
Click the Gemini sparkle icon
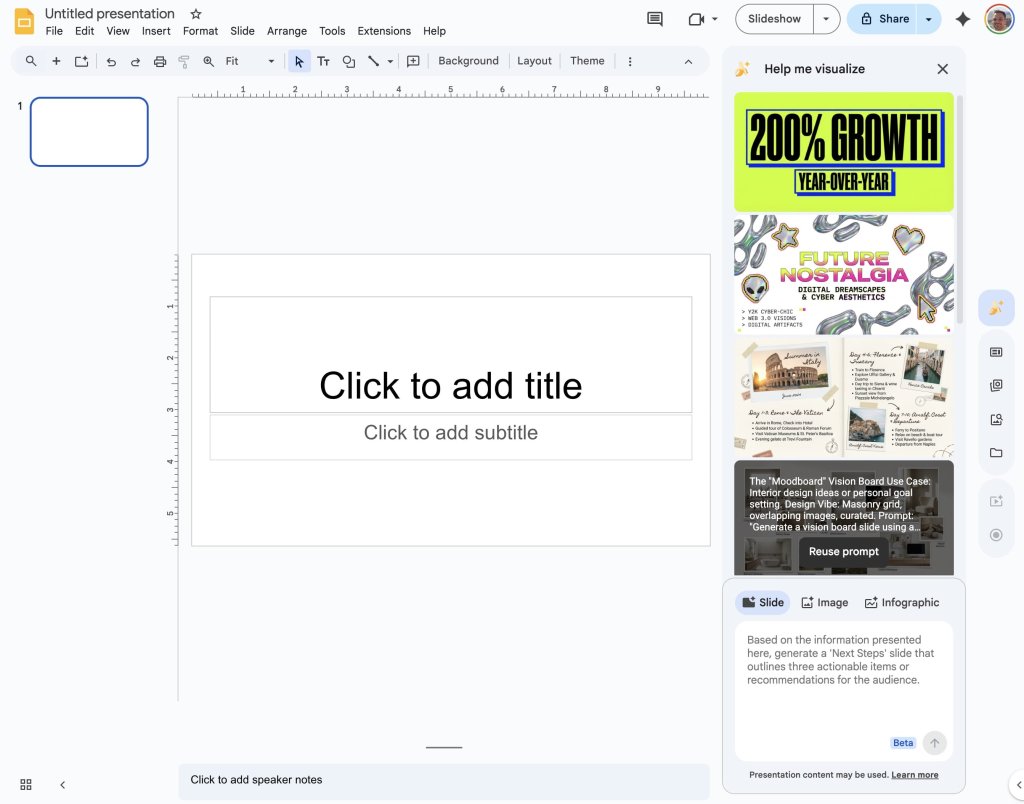[963, 19]
